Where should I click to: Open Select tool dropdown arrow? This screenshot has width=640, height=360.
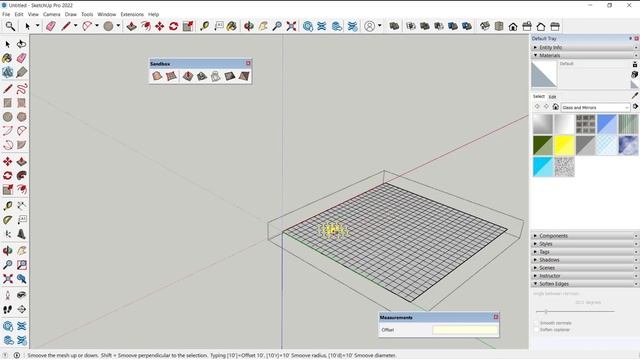tap(38, 26)
